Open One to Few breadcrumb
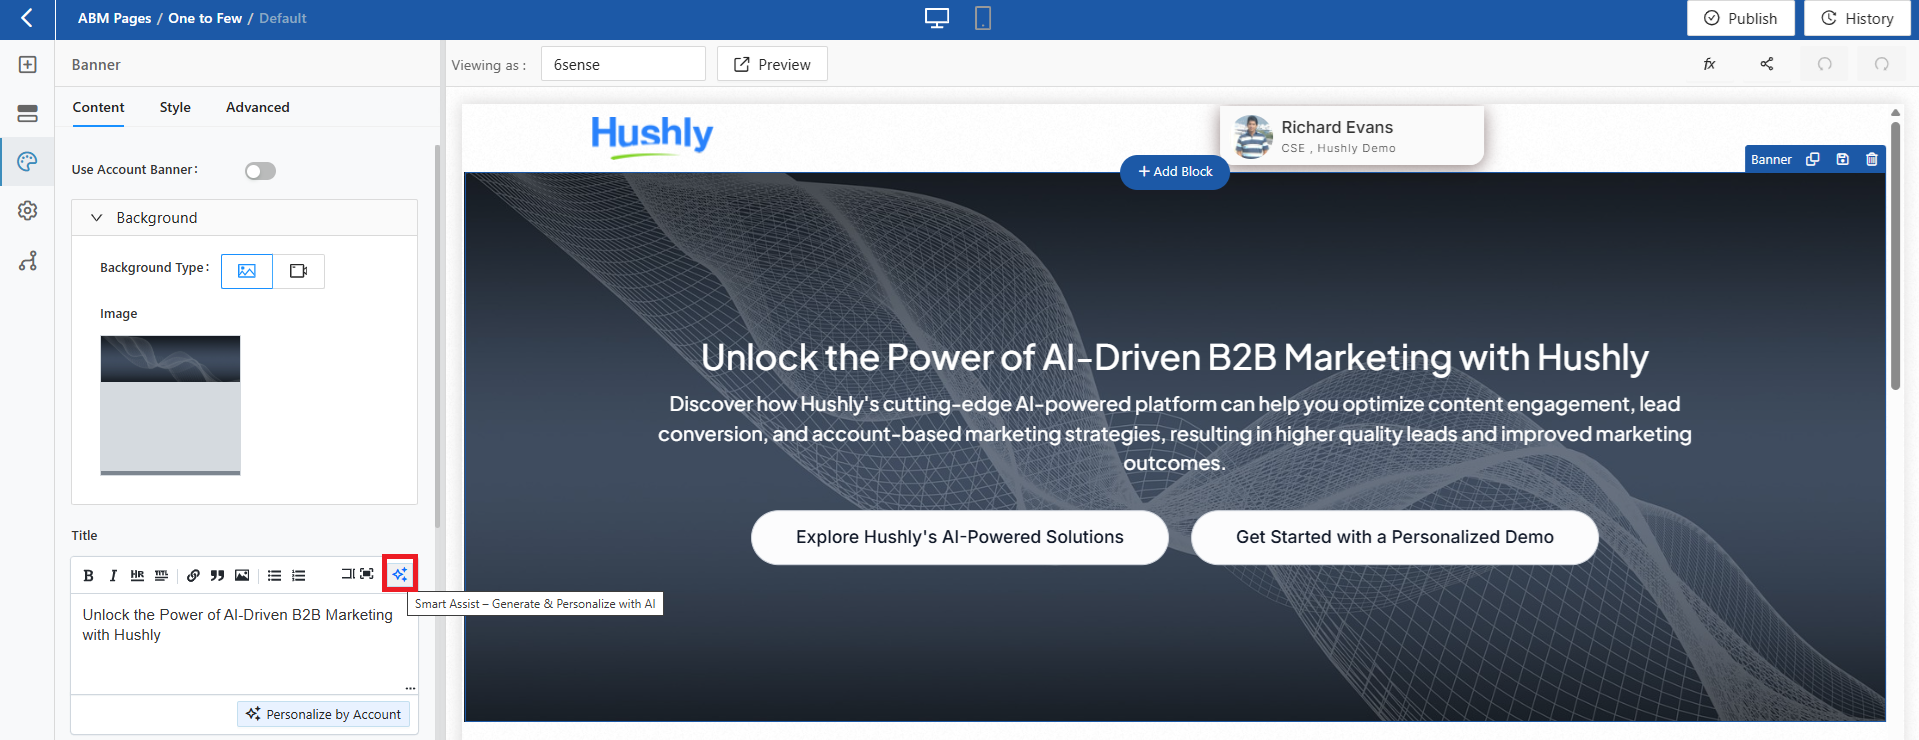 click(x=205, y=18)
